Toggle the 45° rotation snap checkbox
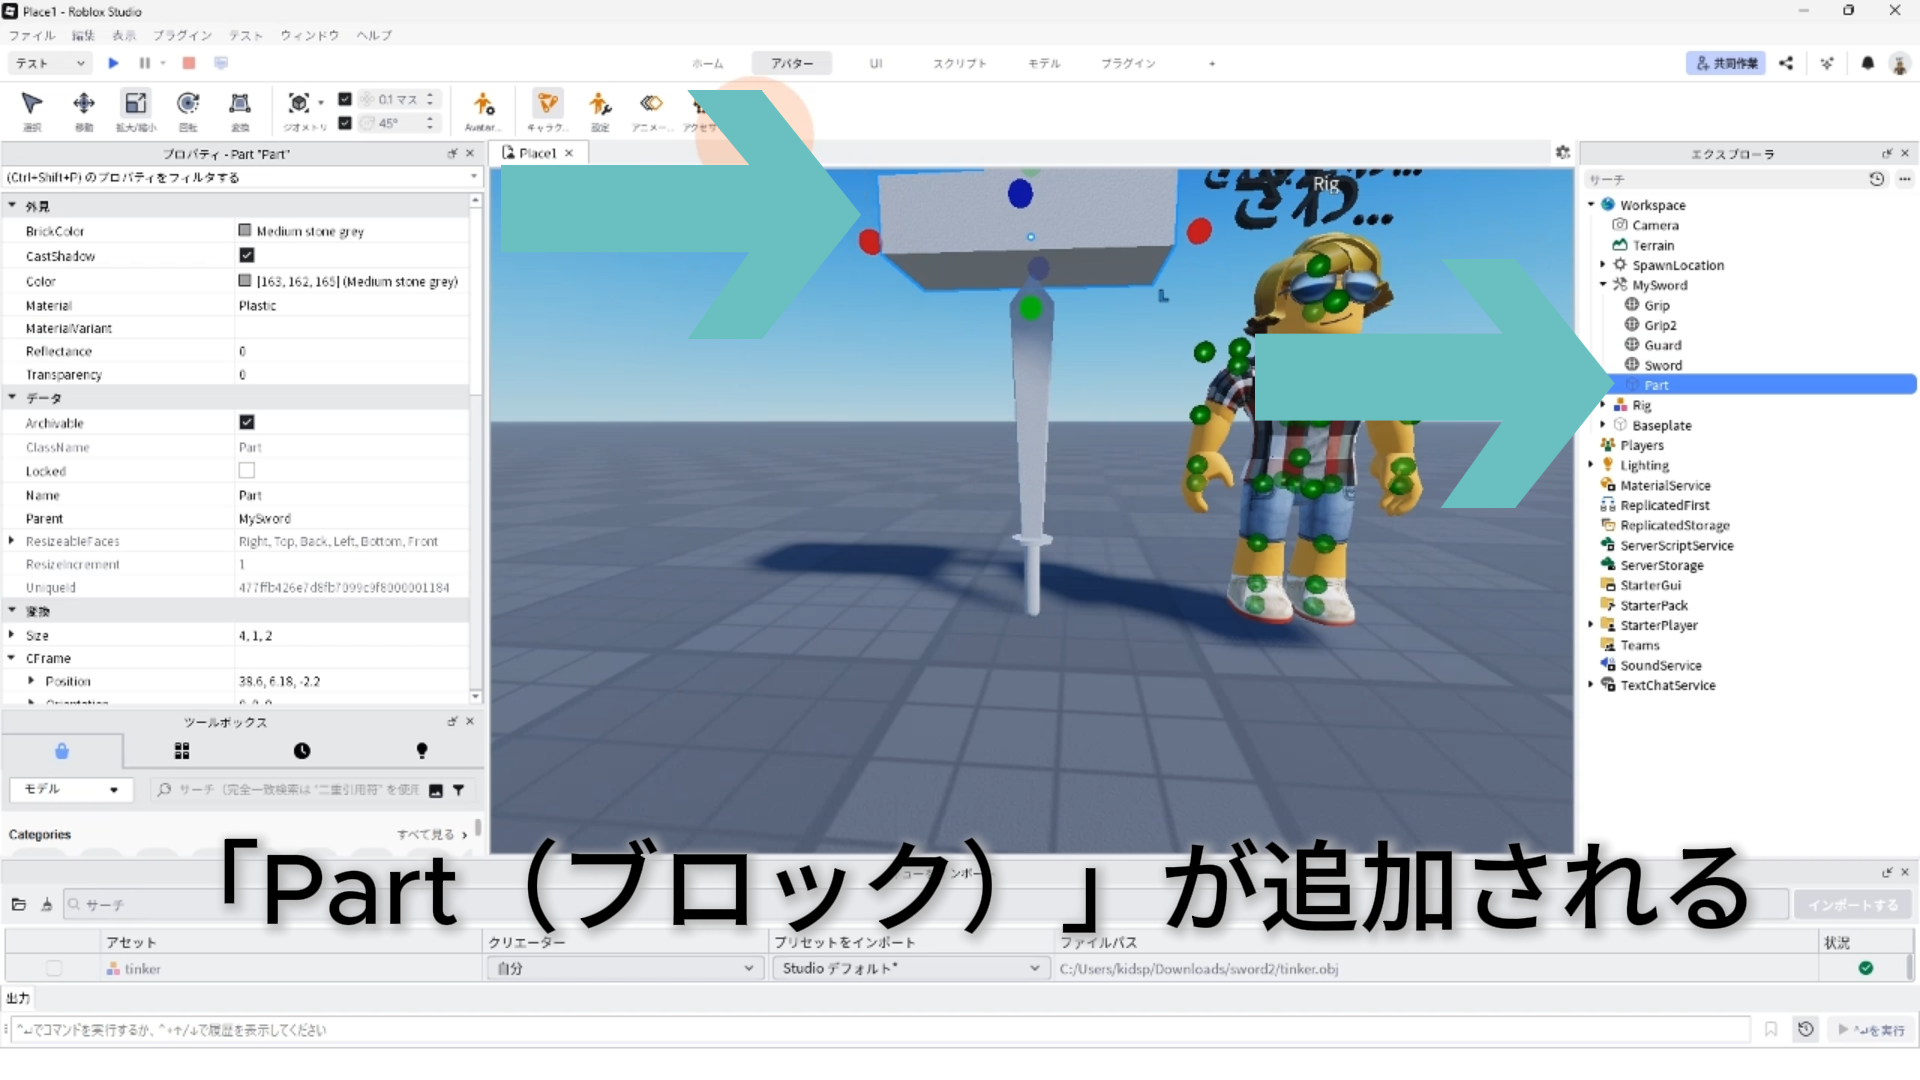The height and width of the screenshot is (1080, 1920). point(345,123)
